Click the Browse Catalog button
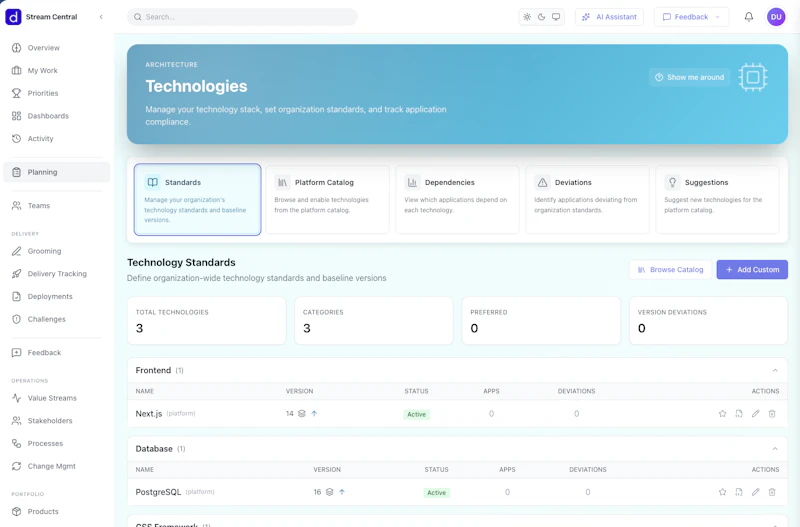The width and height of the screenshot is (800, 527). tap(670, 270)
